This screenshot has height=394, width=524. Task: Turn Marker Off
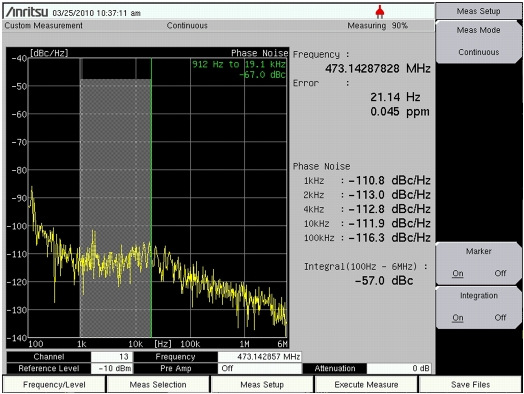click(x=500, y=273)
